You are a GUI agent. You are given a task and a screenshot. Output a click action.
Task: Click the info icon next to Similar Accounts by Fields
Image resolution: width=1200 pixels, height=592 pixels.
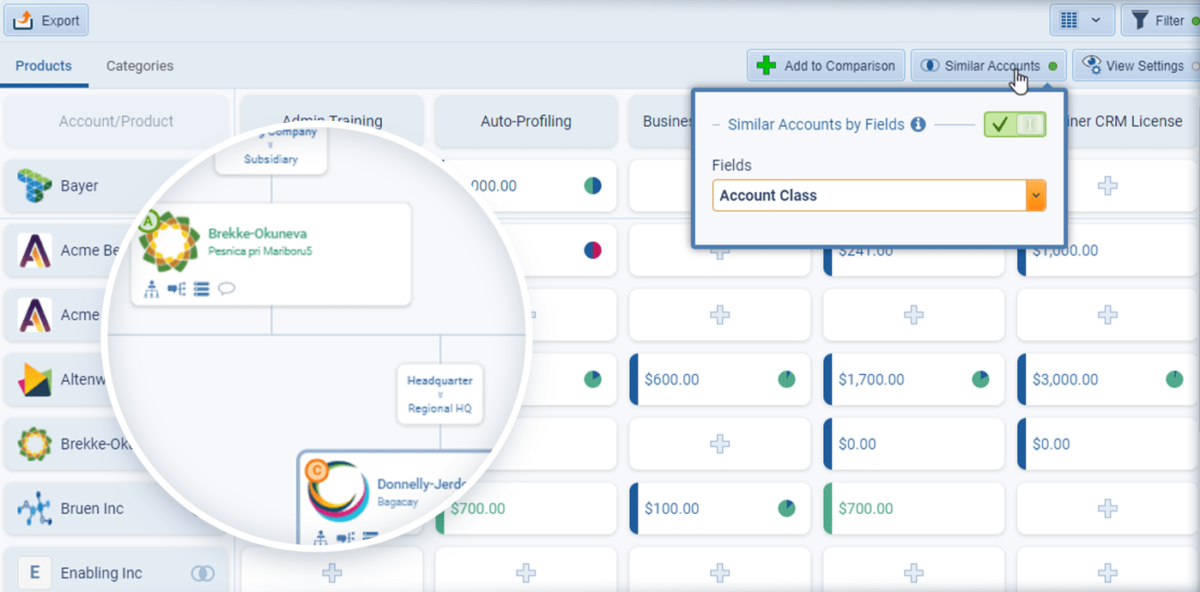coord(917,124)
